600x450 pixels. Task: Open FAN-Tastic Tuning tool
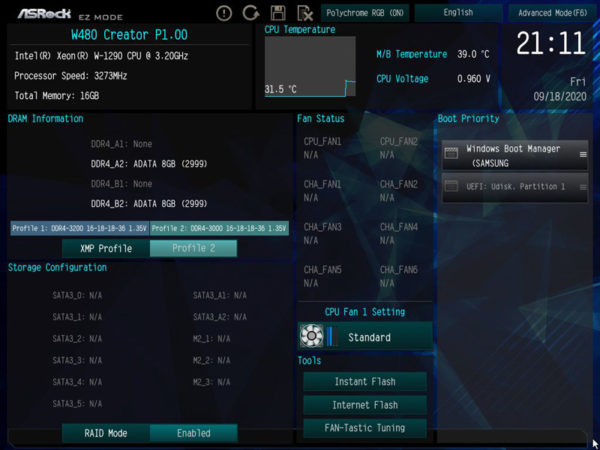point(365,428)
